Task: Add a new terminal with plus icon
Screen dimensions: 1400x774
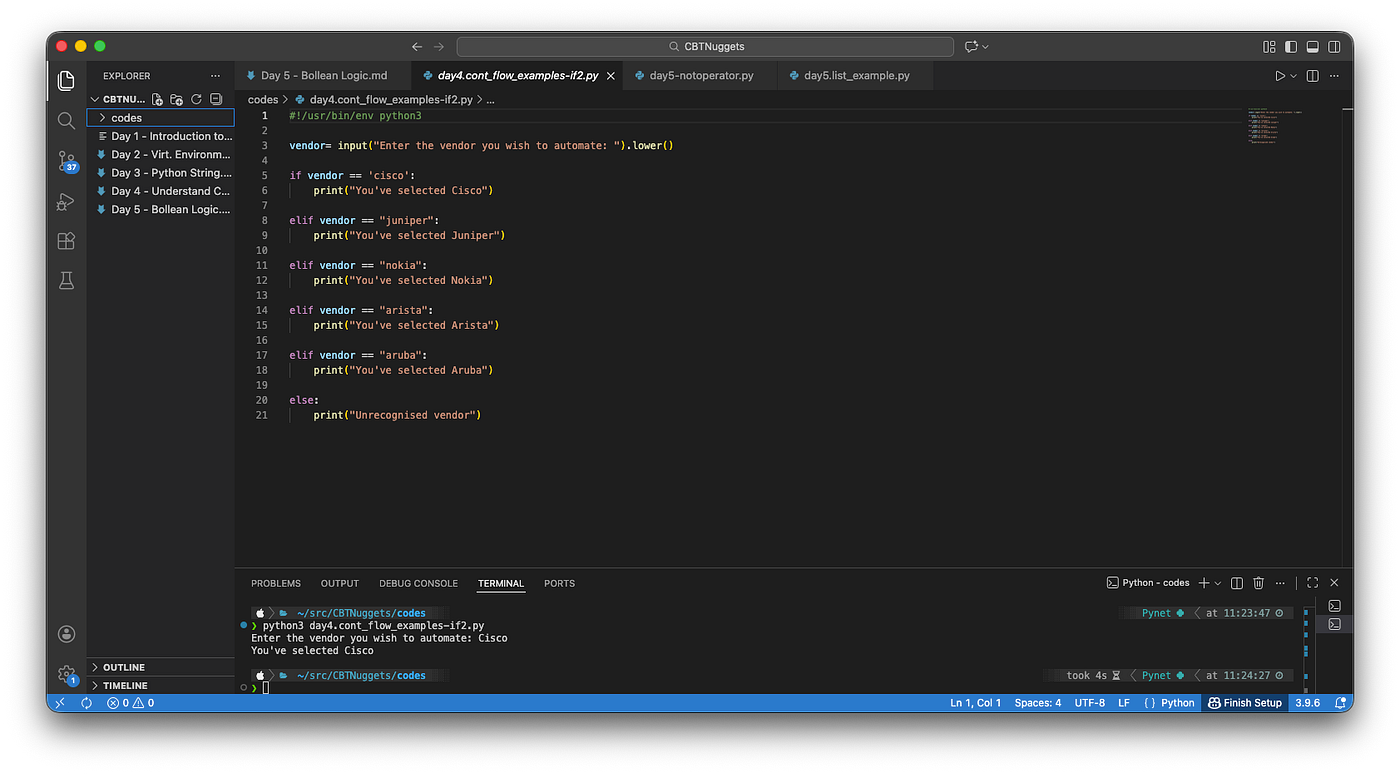Action: [1204, 583]
